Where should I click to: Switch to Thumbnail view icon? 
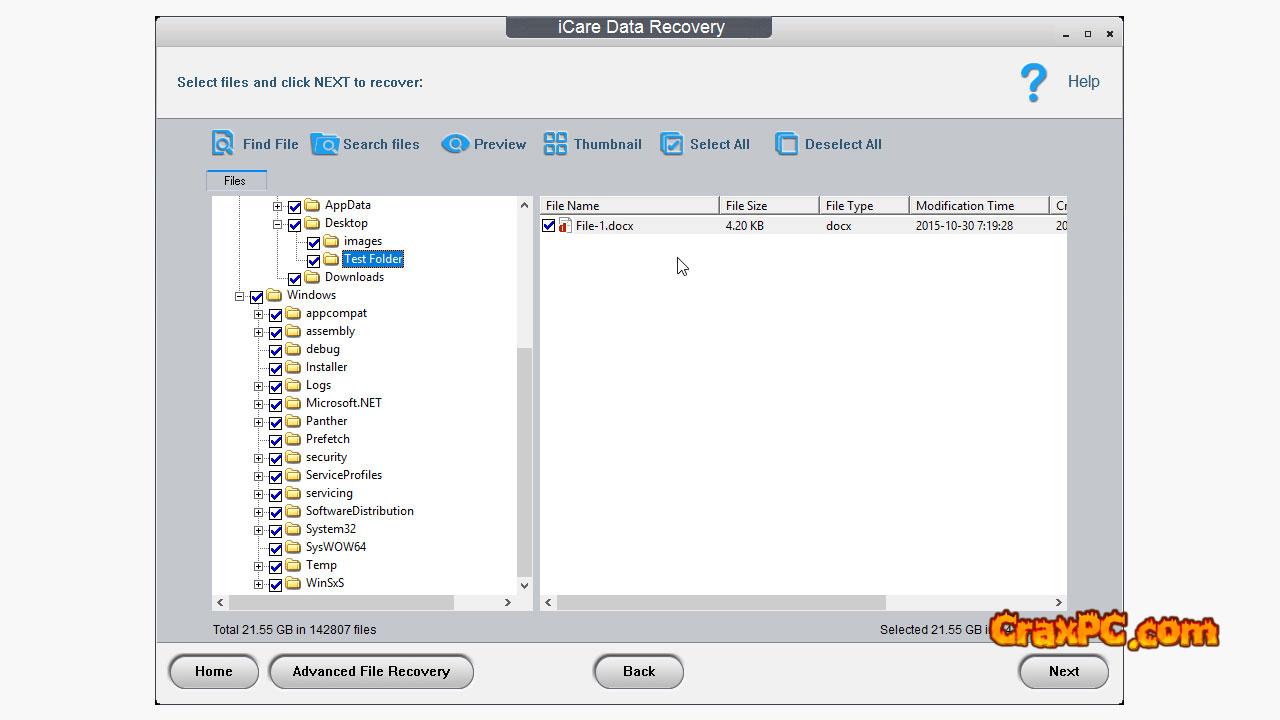click(555, 144)
